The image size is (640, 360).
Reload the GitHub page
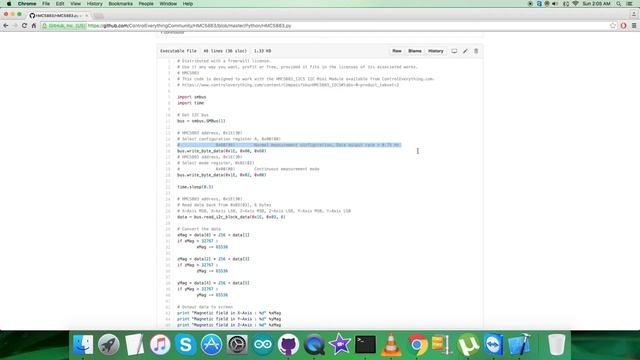[24, 25]
